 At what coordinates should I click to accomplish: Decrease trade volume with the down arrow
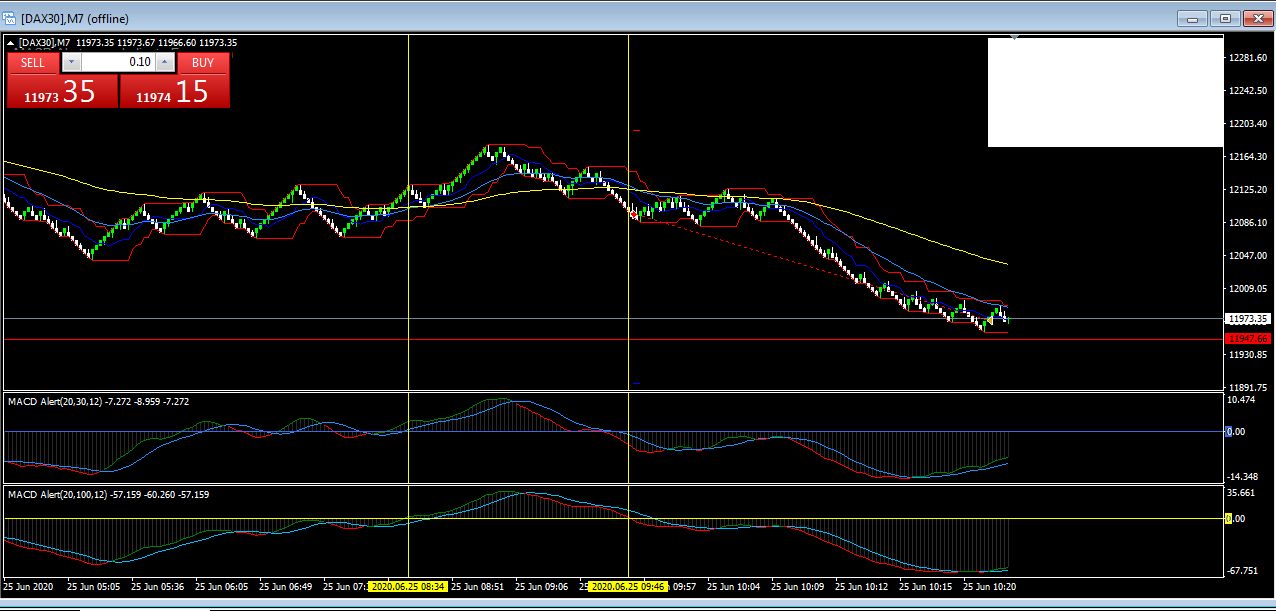pos(70,62)
